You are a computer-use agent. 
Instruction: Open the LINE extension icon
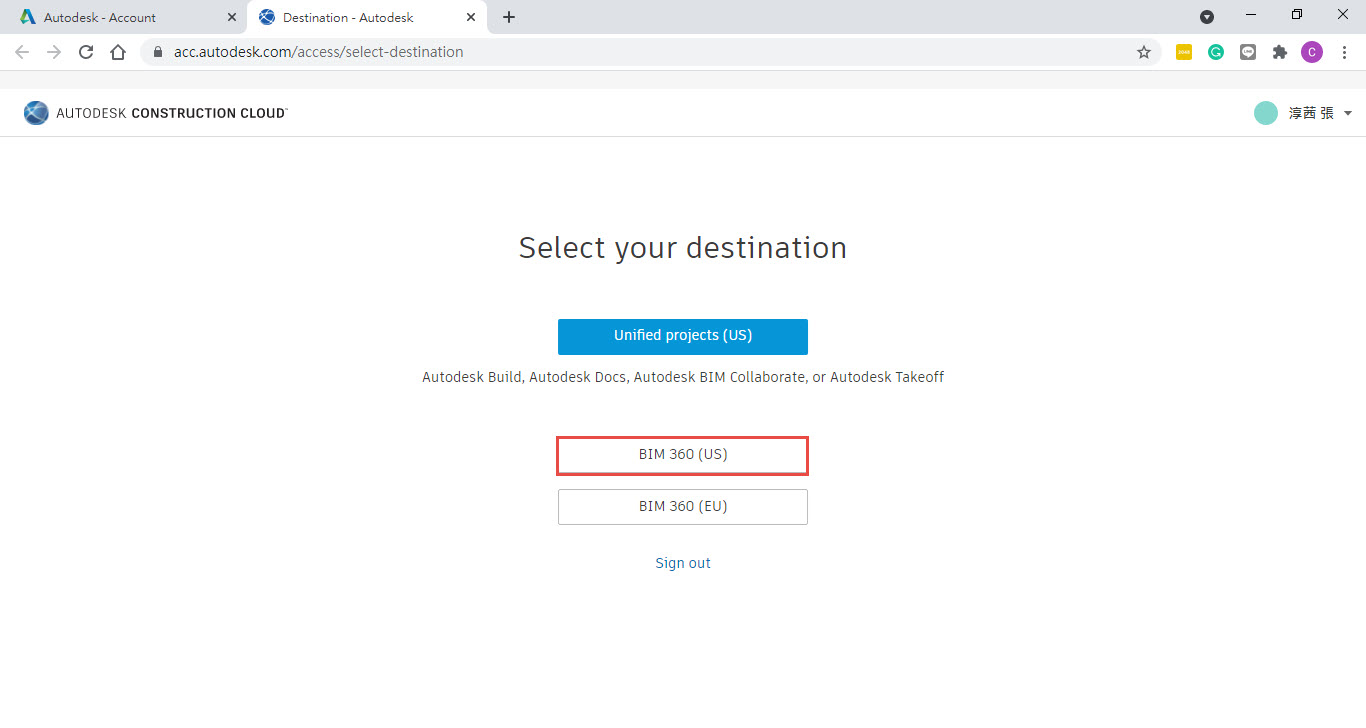(x=1248, y=52)
